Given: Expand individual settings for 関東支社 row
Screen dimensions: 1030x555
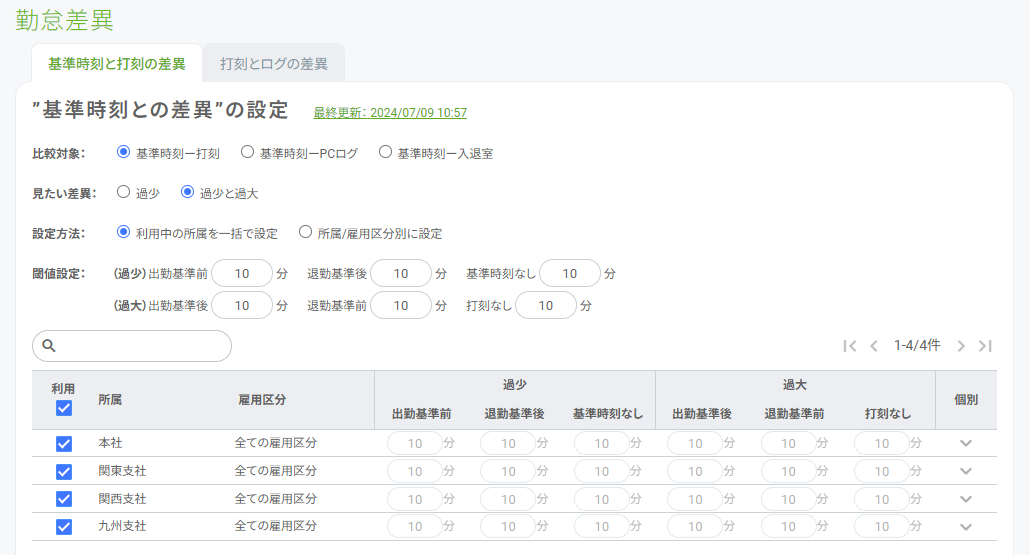Looking at the screenshot, I should [x=965, y=471].
